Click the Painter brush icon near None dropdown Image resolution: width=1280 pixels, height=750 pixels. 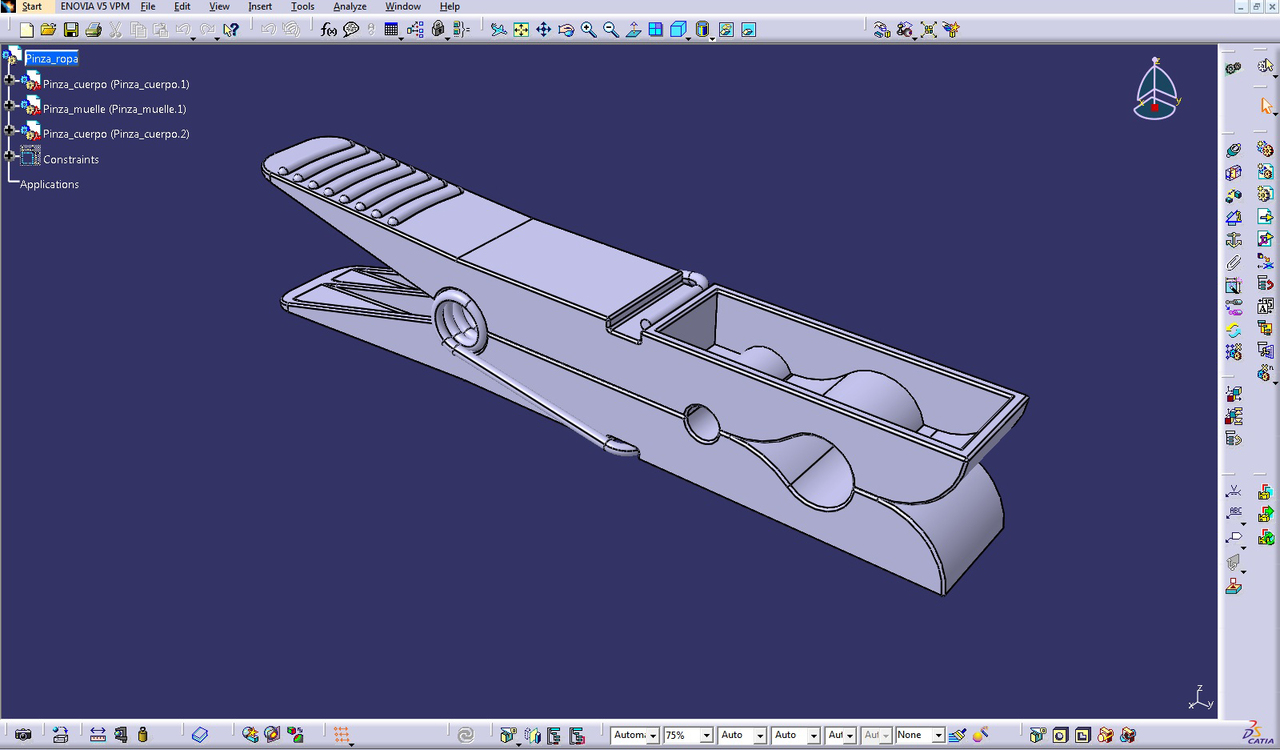pyautogui.click(x=957, y=735)
